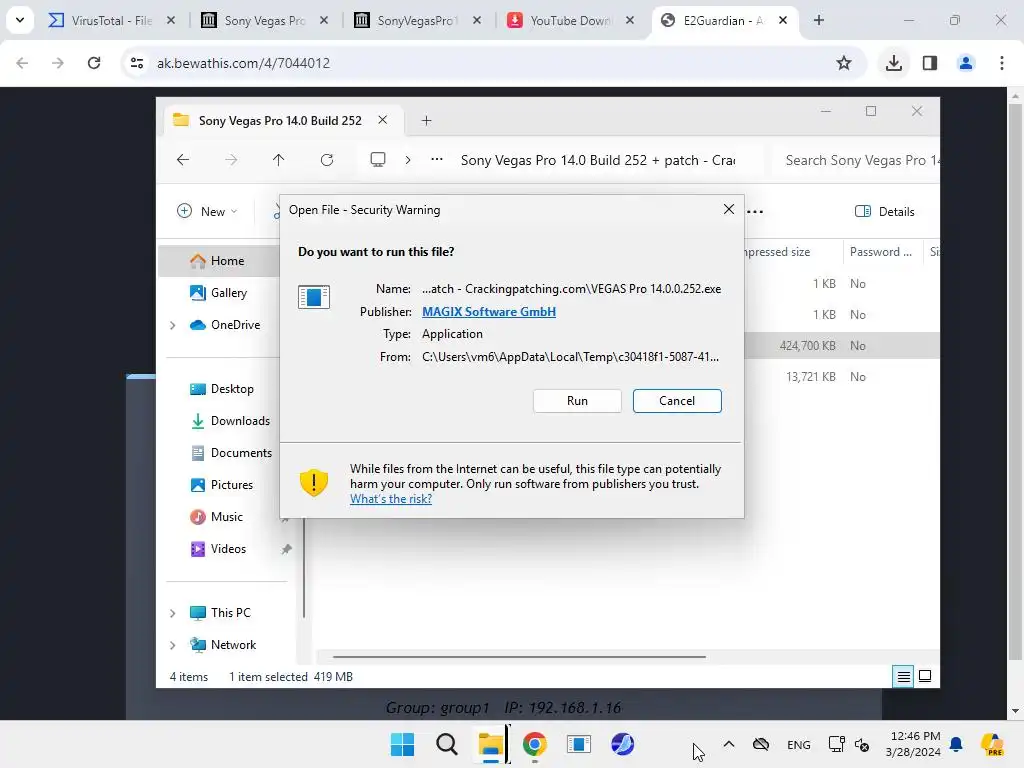Close the Explorer tab Sony Vegas Pro 14.0

(x=383, y=120)
